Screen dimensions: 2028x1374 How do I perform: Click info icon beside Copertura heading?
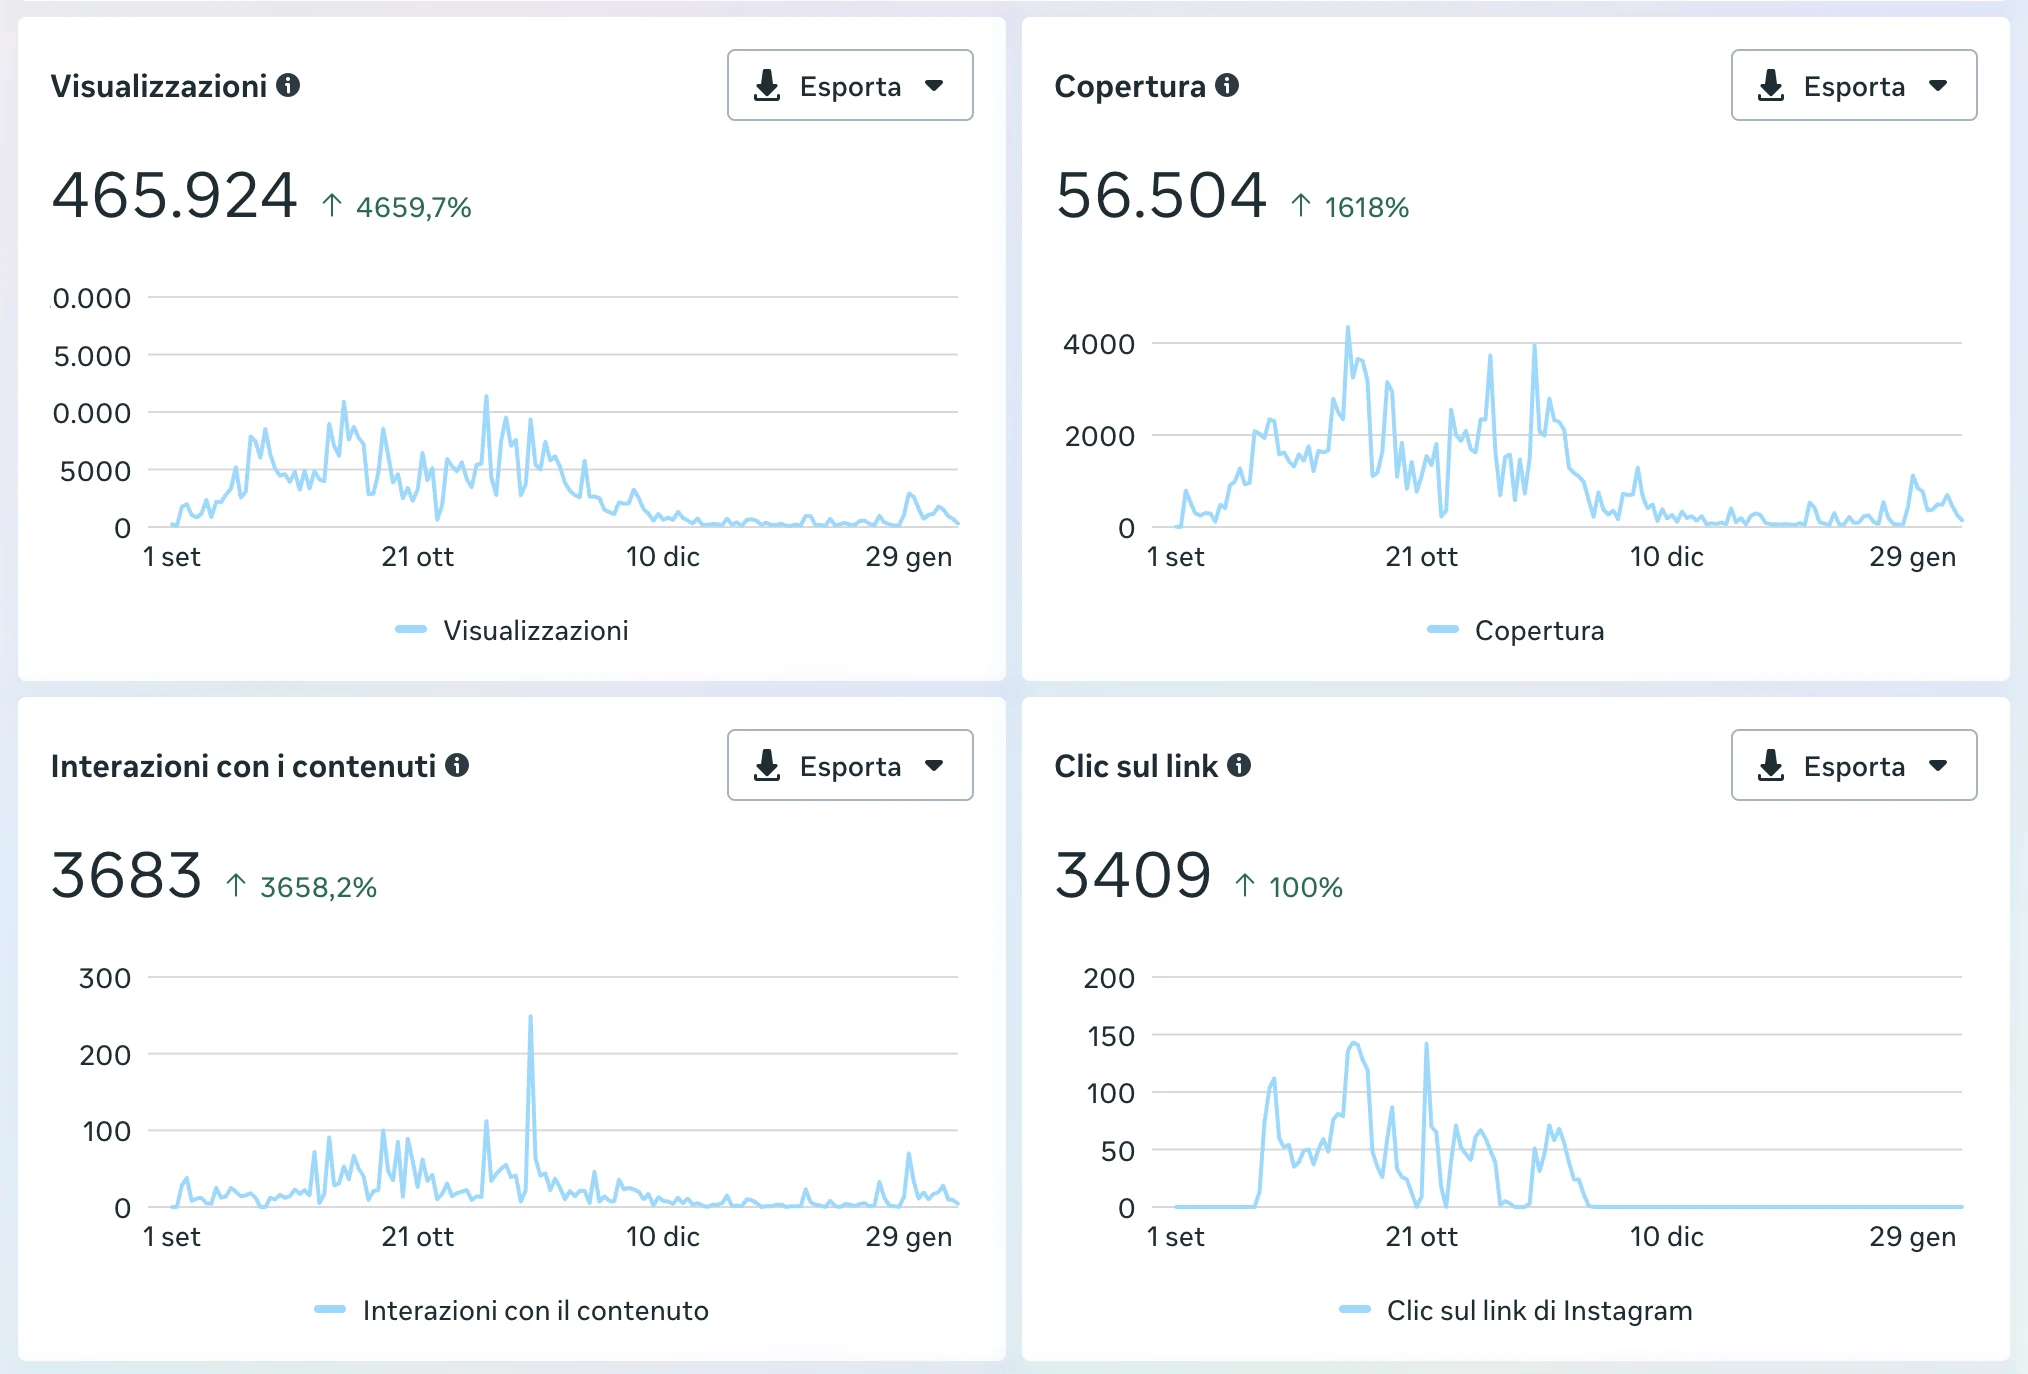[1227, 85]
